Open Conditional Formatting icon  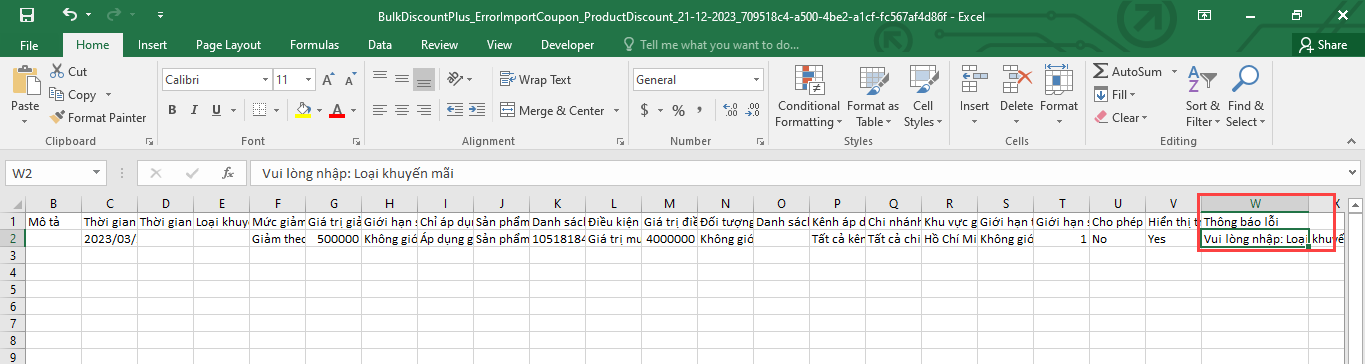(x=808, y=79)
